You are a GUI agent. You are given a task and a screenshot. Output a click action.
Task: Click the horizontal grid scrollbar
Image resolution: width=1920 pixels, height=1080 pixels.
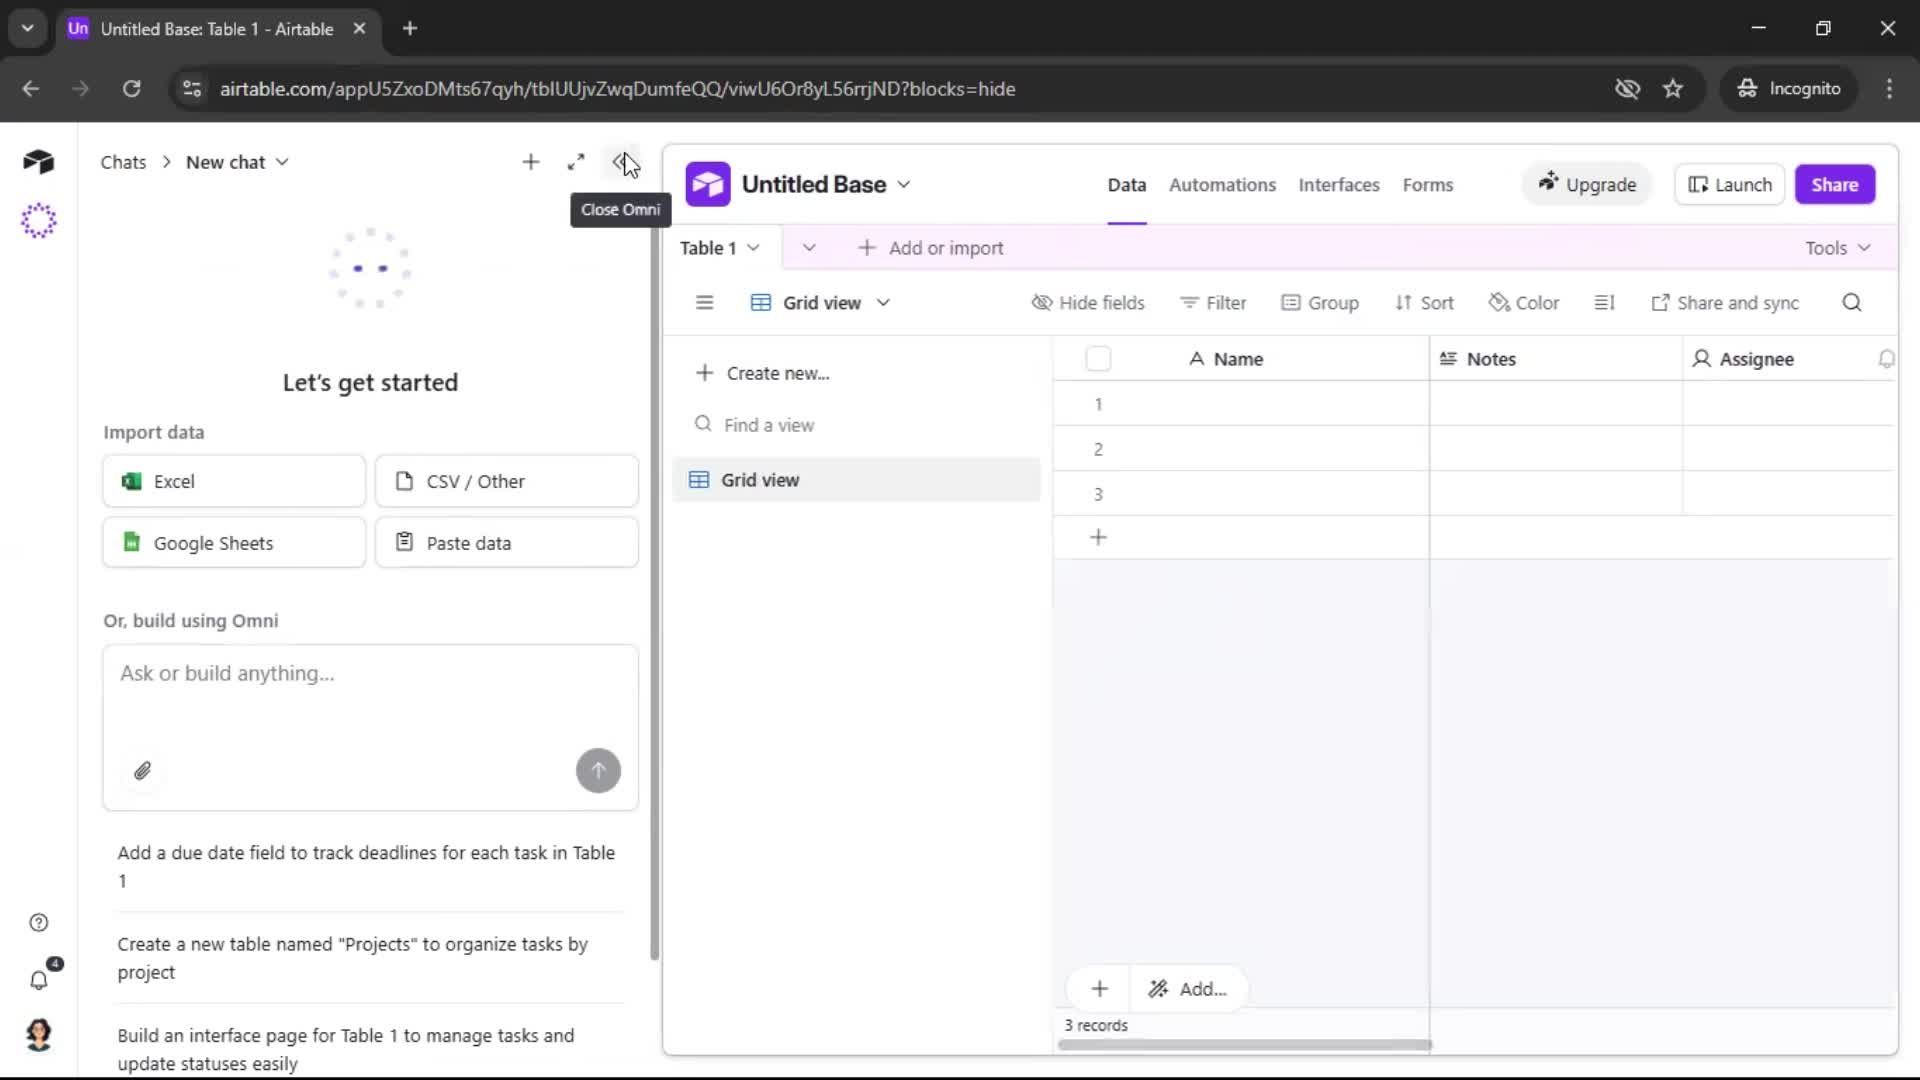(x=1245, y=1045)
